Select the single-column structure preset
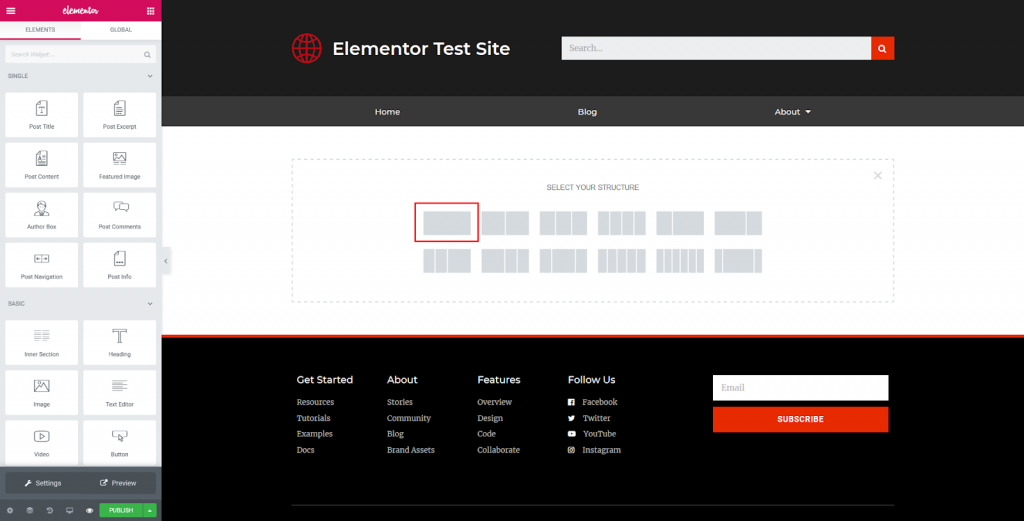The width and height of the screenshot is (1024, 521). [x=446, y=223]
